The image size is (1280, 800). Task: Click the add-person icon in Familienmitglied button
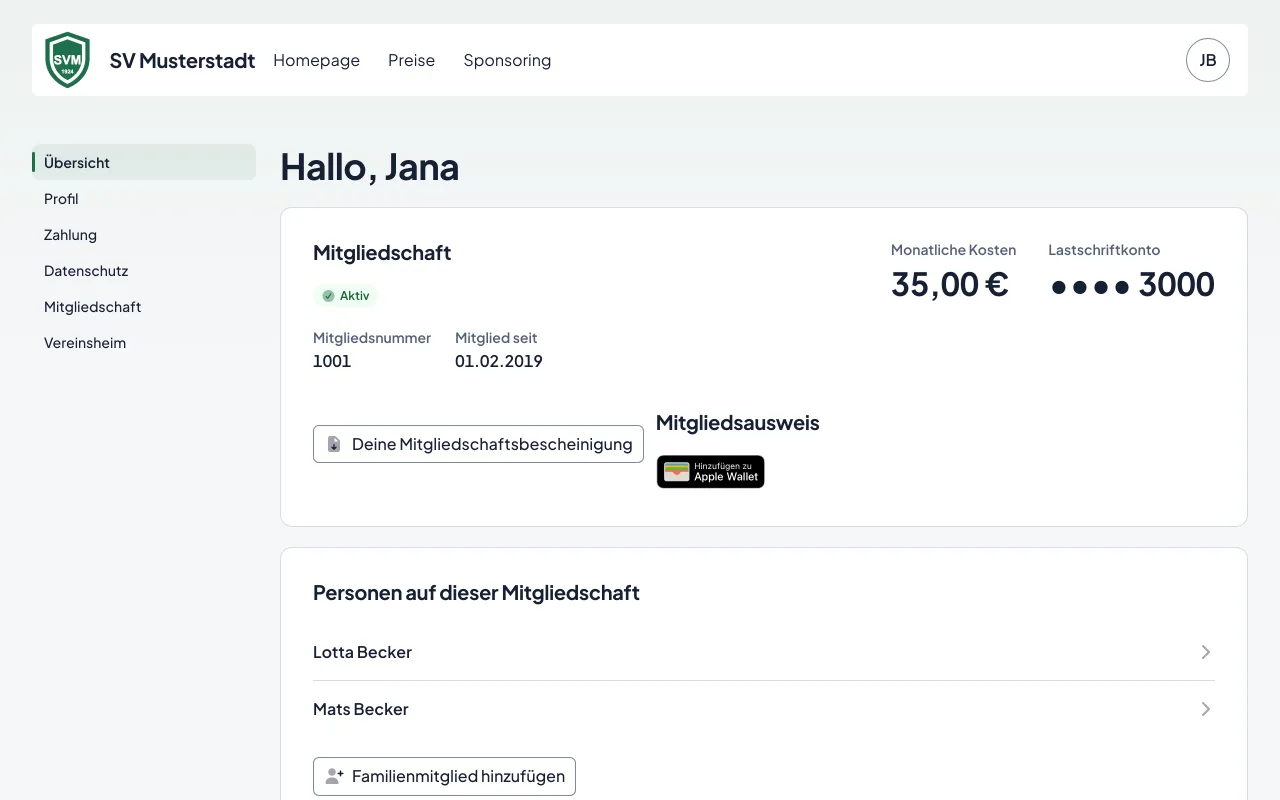pyautogui.click(x=335, y=776)
